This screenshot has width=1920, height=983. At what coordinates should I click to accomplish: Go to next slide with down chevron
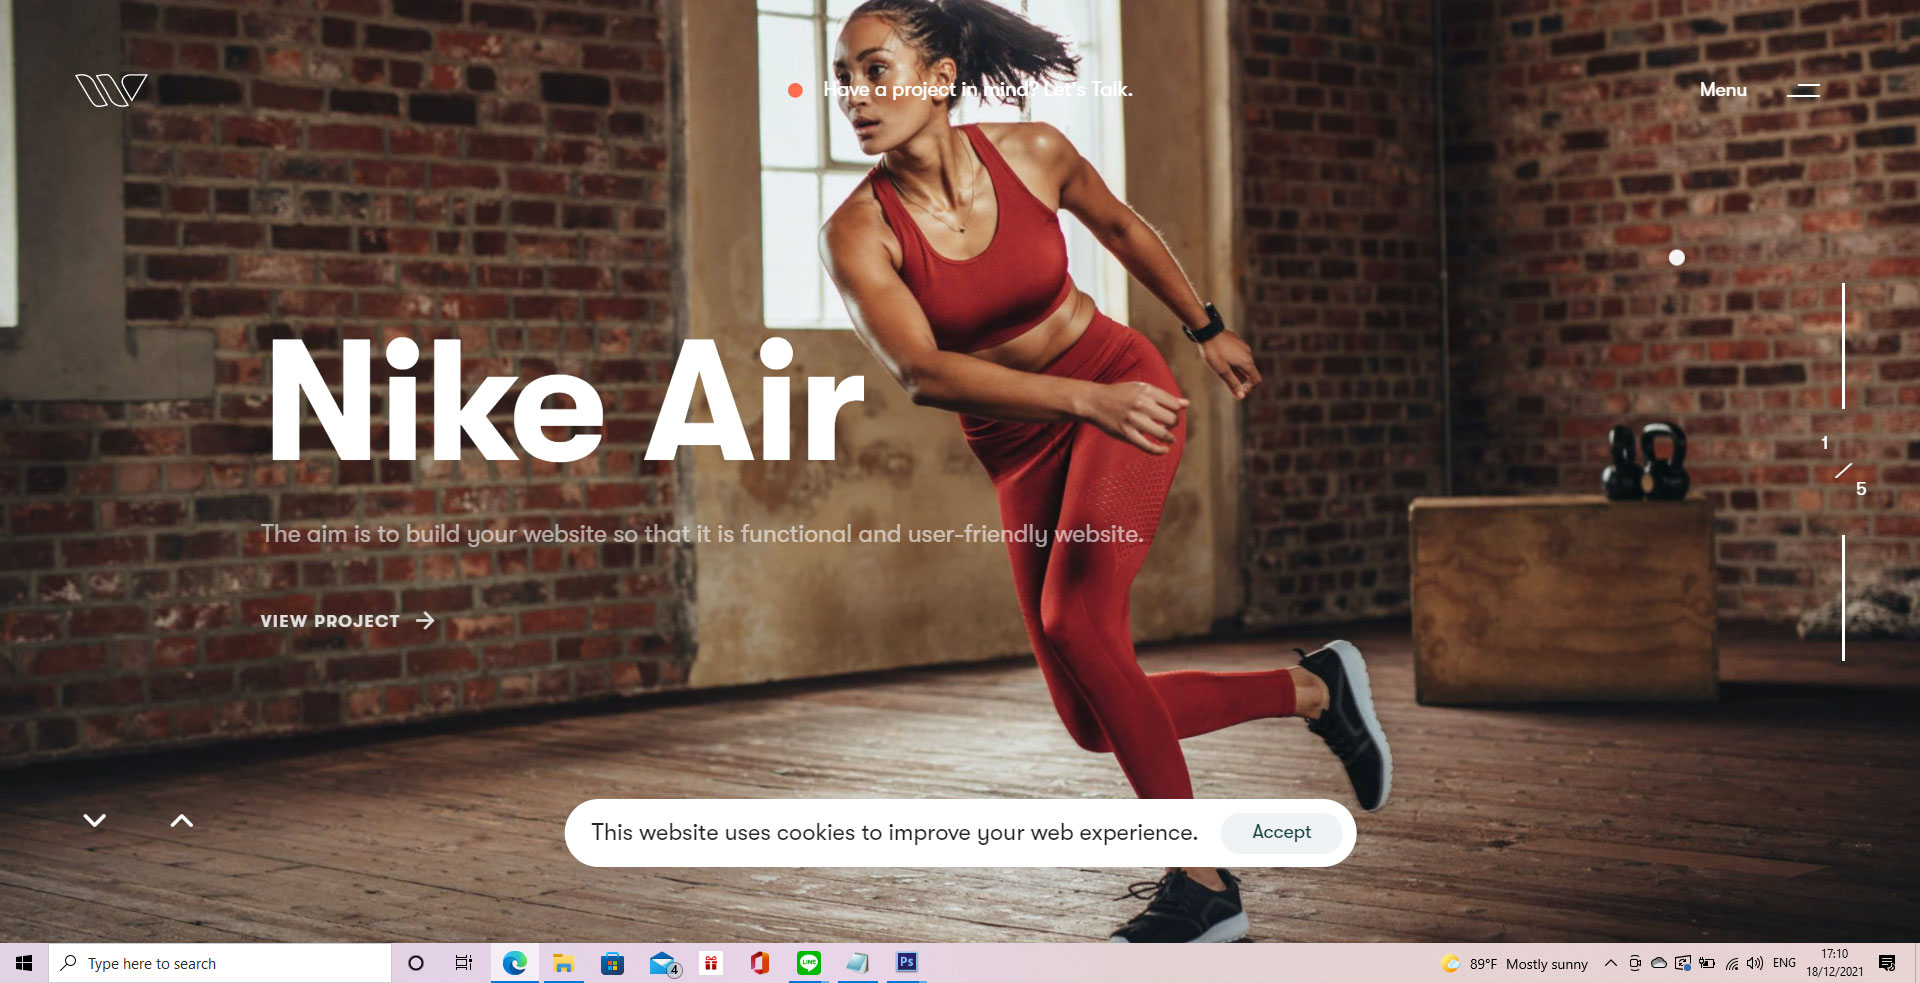95,820
